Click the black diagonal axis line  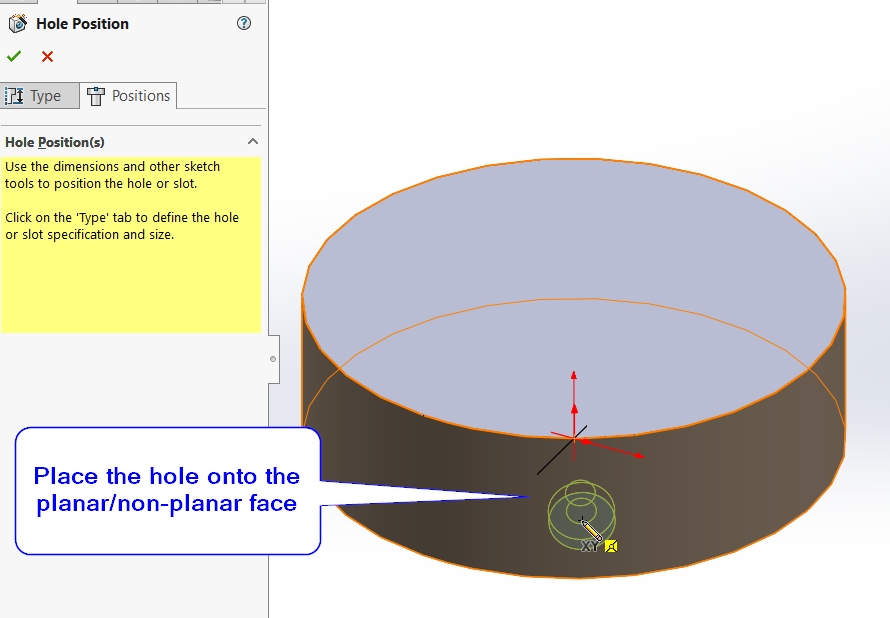pyautogui.click(x=550, y=461)
